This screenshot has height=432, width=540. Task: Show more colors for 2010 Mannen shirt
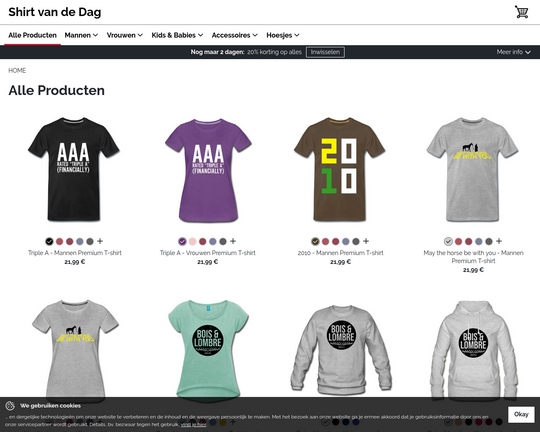[x=366, y=241]
